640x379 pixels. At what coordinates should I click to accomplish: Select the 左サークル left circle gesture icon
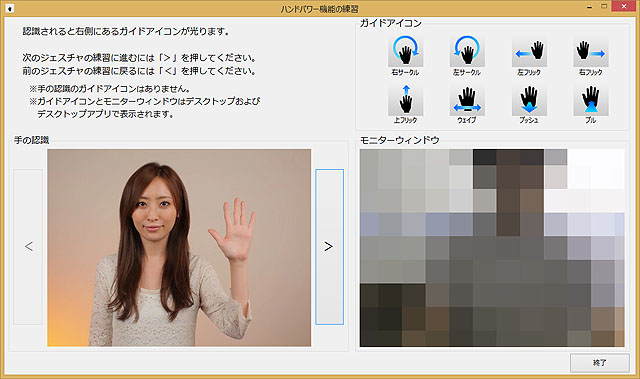click(467, 51)
